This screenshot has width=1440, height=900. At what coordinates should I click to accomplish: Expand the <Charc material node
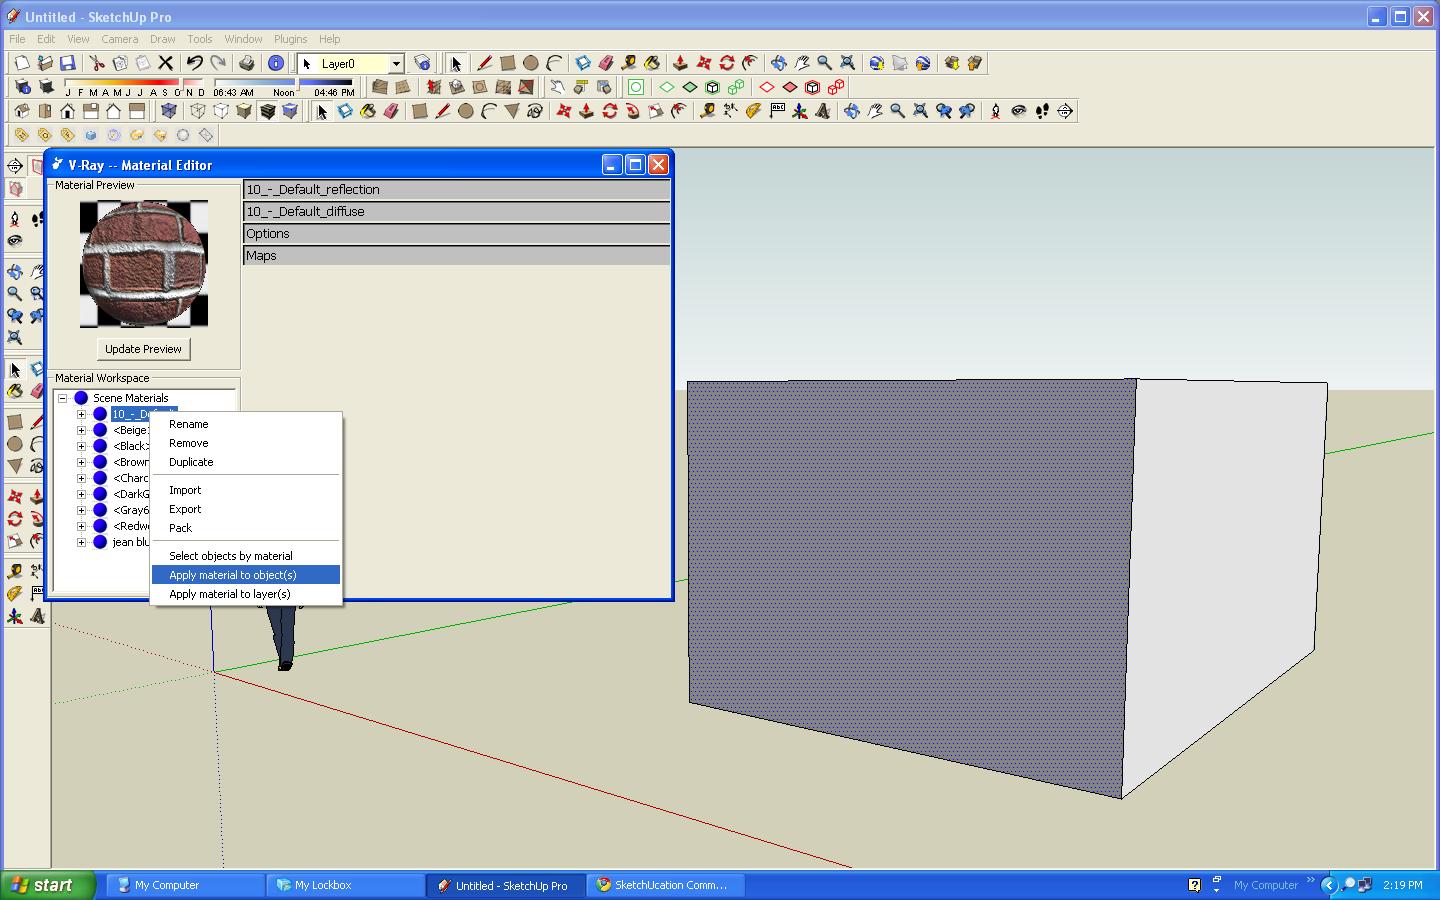point(82,478)
